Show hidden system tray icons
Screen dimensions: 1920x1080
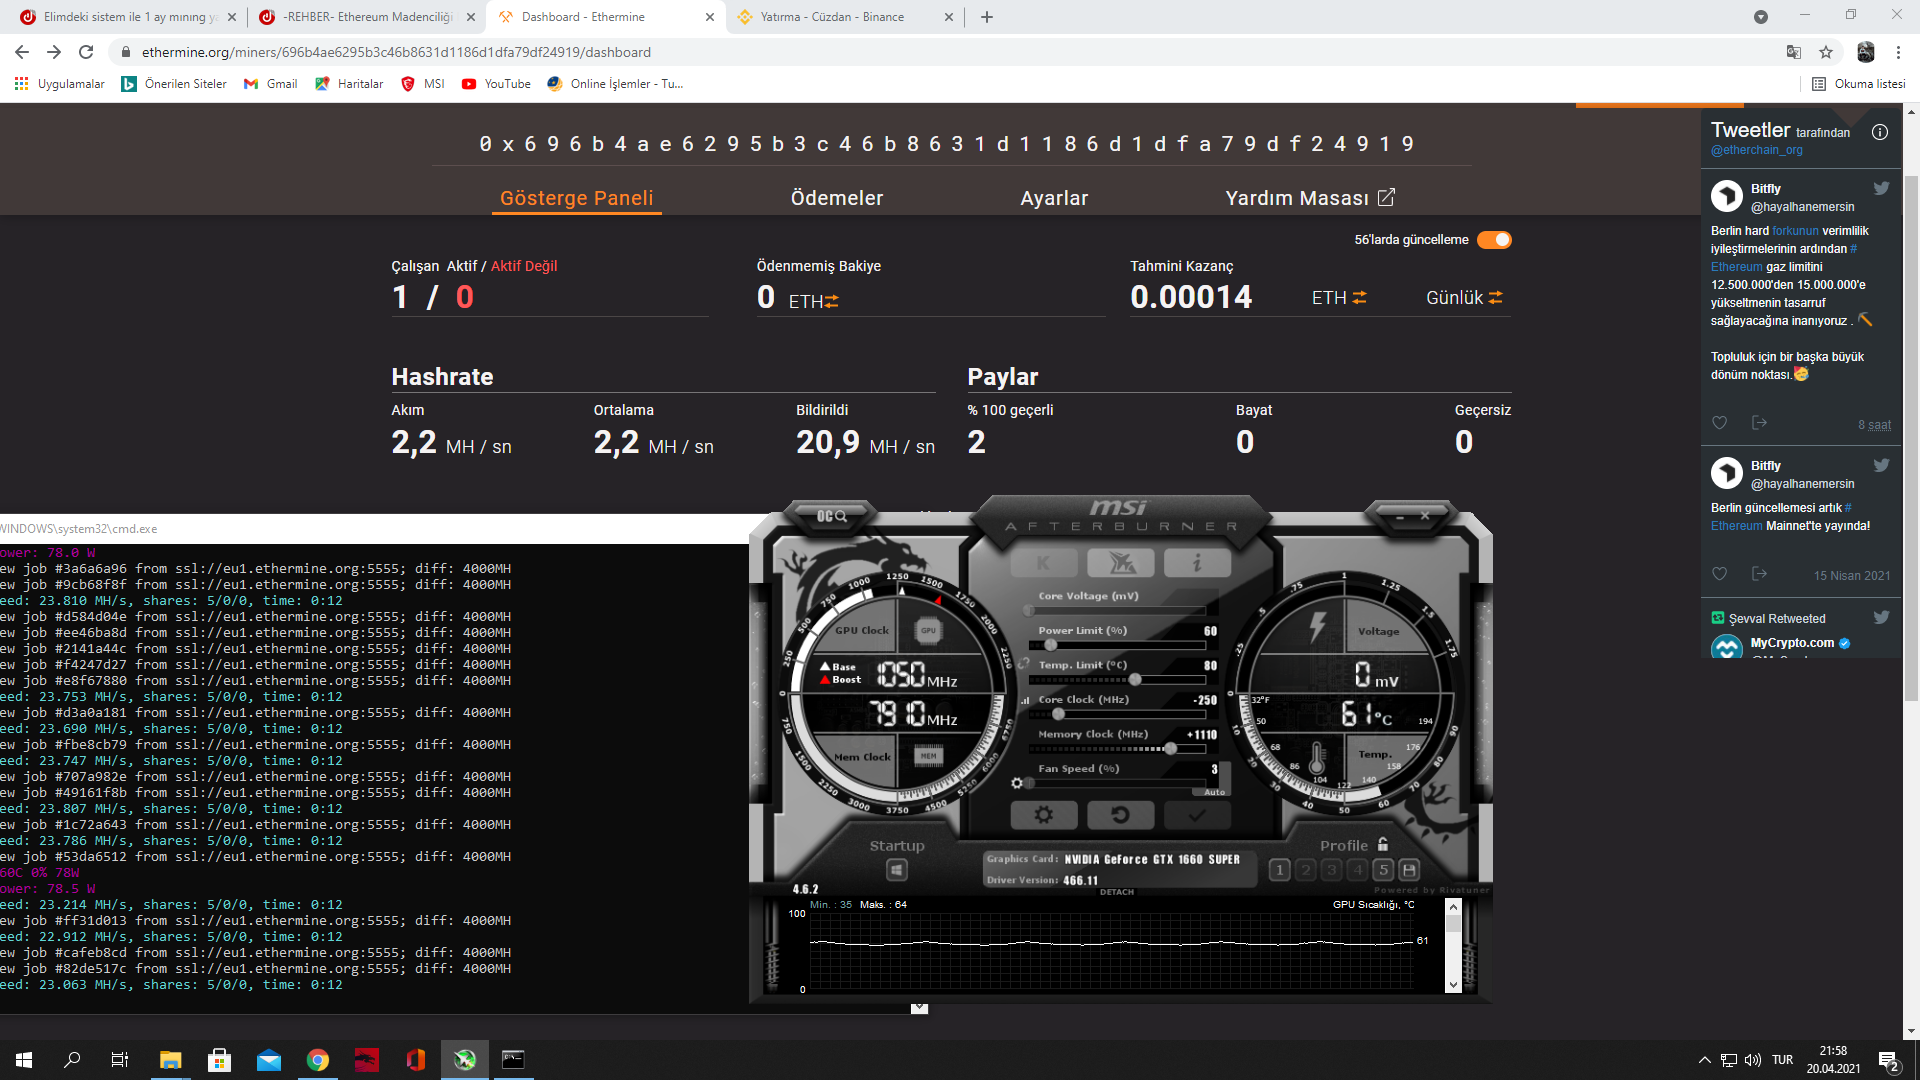(x=1704, y=1060)
